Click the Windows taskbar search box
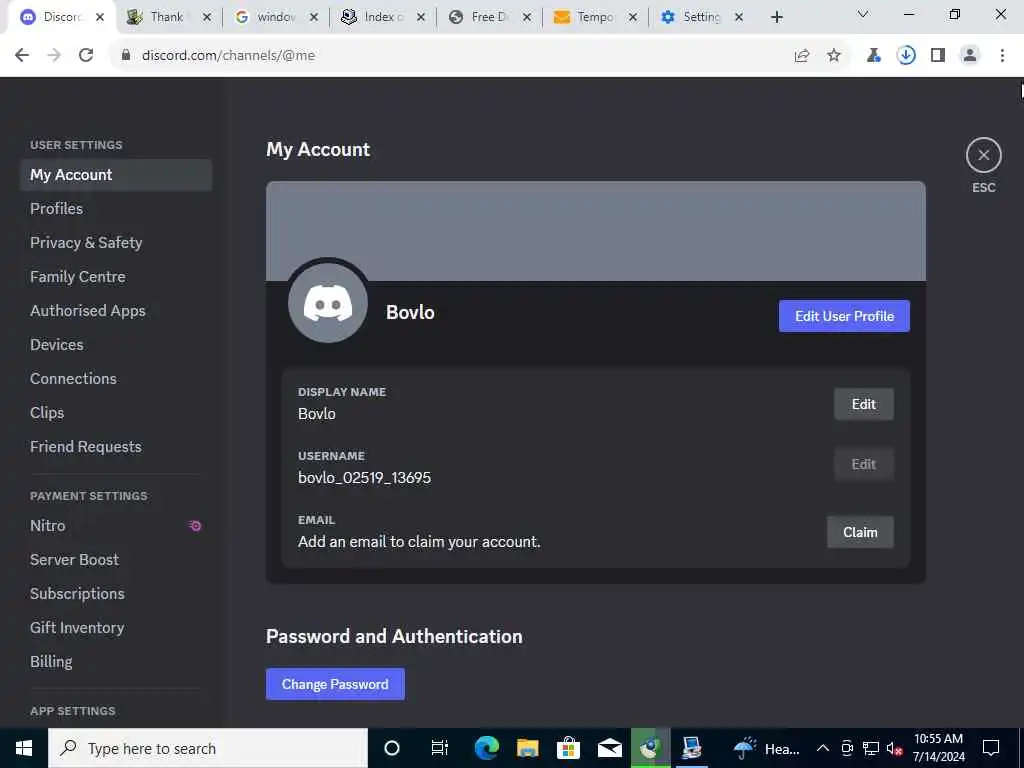The height and width of the screenshot is (768, 1024). tap(208, 748)
